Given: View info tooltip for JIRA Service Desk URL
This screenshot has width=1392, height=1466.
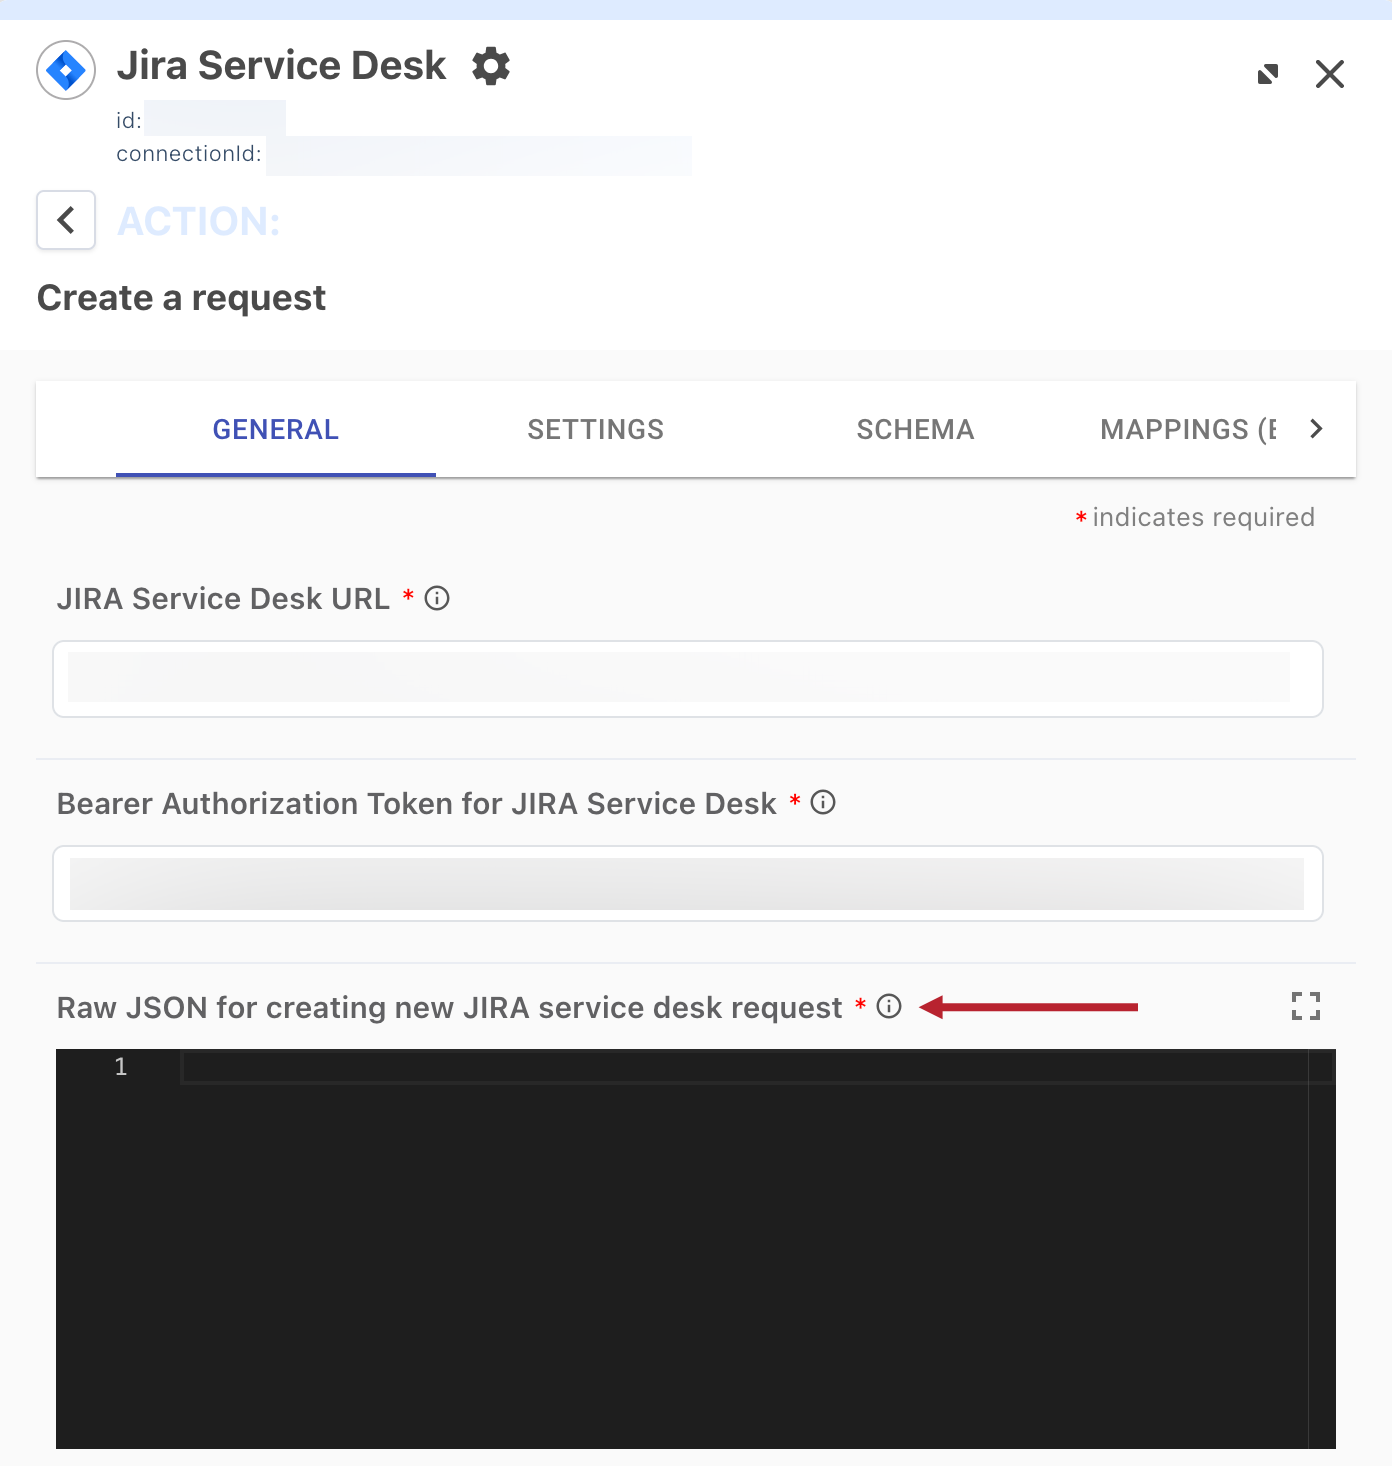Looking at the screenshot, I should (x=436, y=598).
